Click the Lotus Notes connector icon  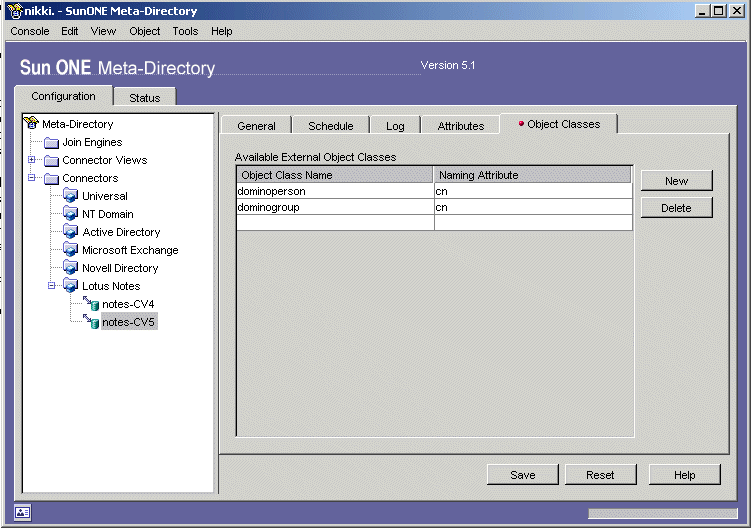click(x=71, y=285)
